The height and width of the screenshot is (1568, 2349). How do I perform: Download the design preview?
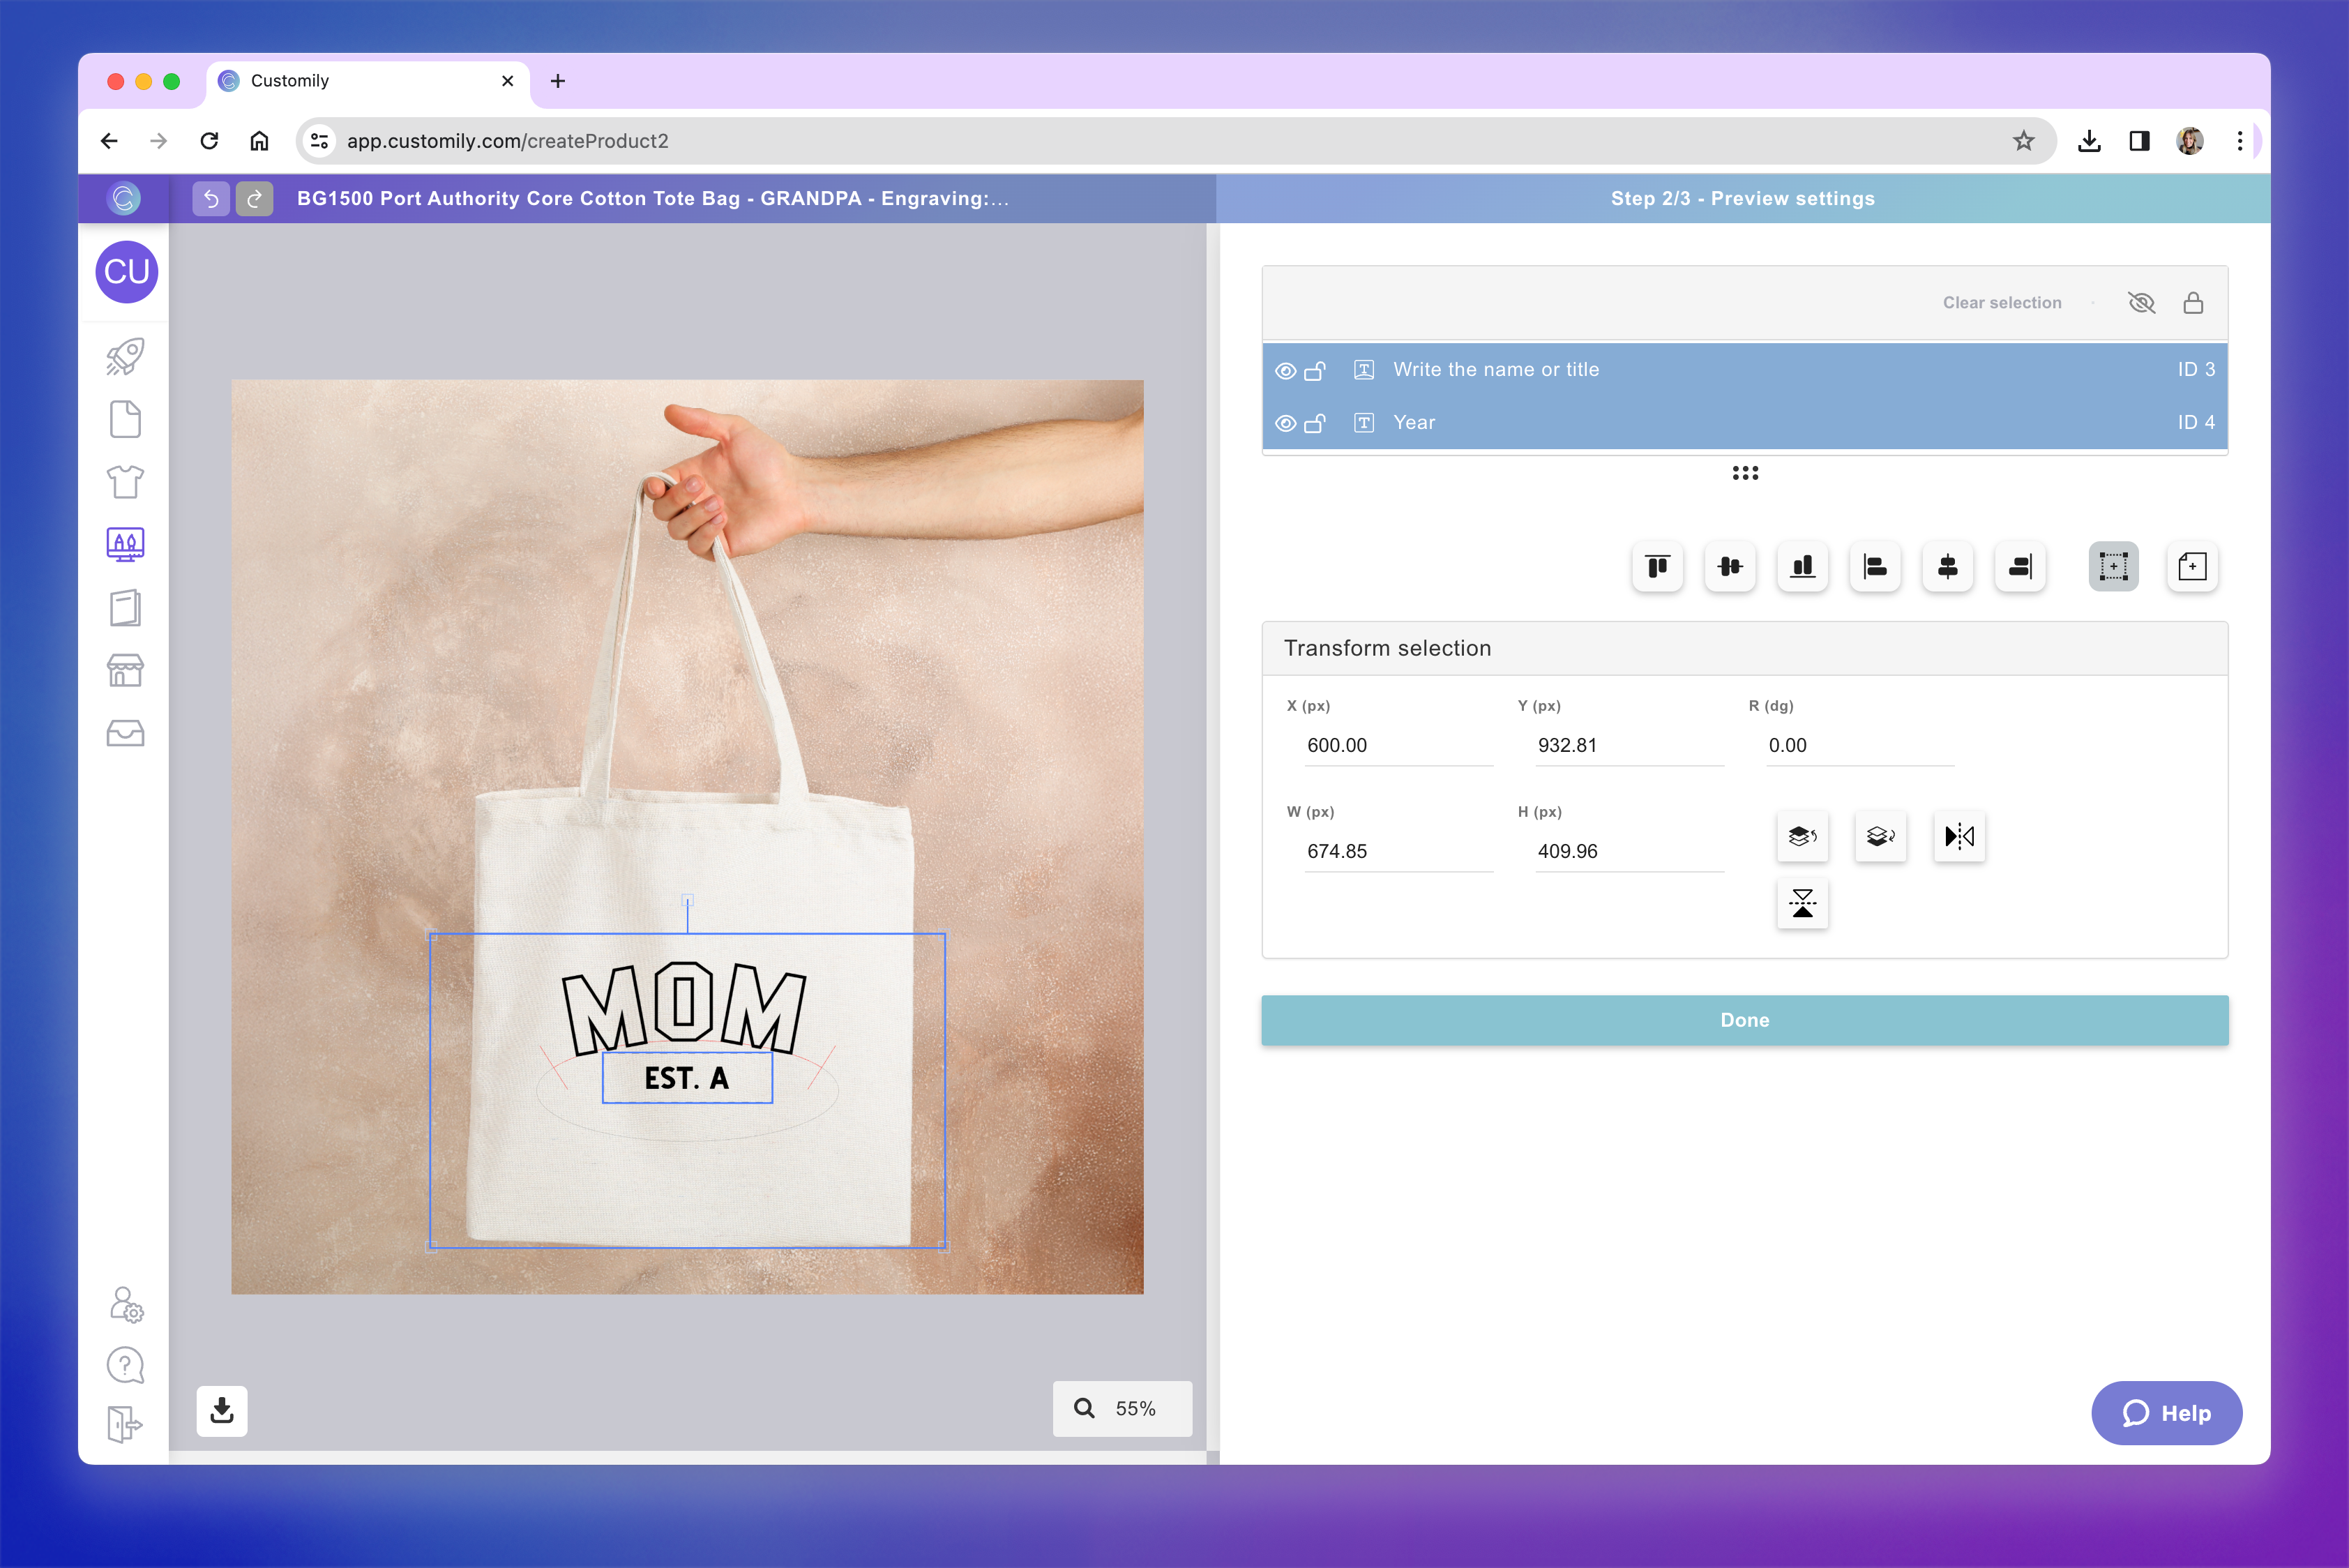[x=221, y=1411]
